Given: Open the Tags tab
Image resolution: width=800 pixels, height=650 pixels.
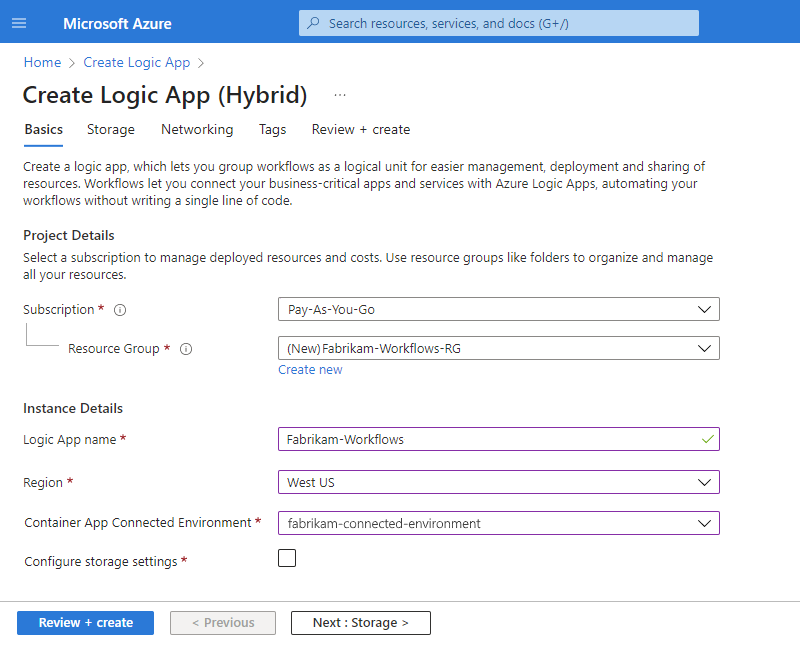Looking at the screenshot, I should click(x=272, y=129).
